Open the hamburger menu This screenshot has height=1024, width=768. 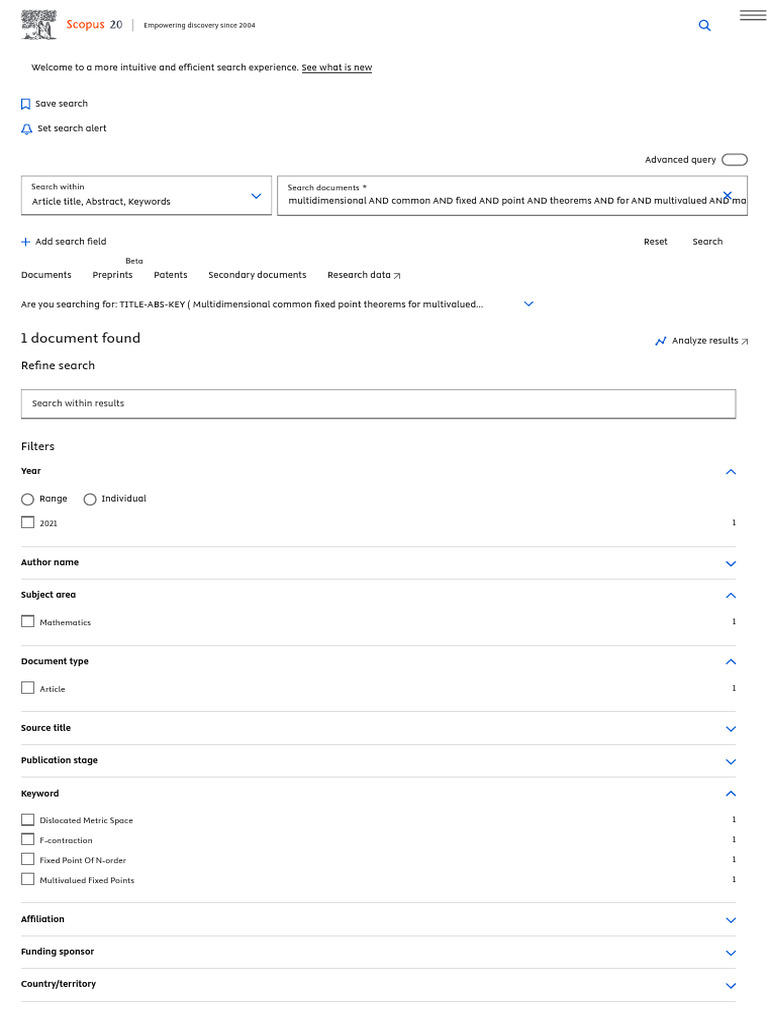point(753,15)
